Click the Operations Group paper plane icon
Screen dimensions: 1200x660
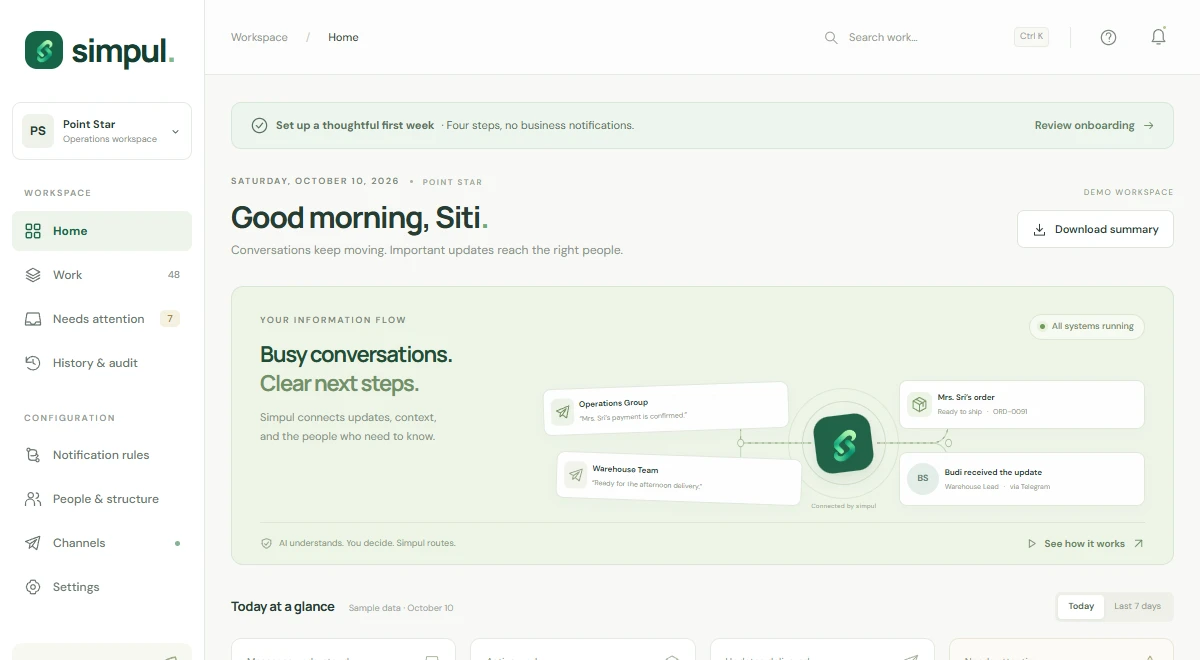tap(563, 411)
